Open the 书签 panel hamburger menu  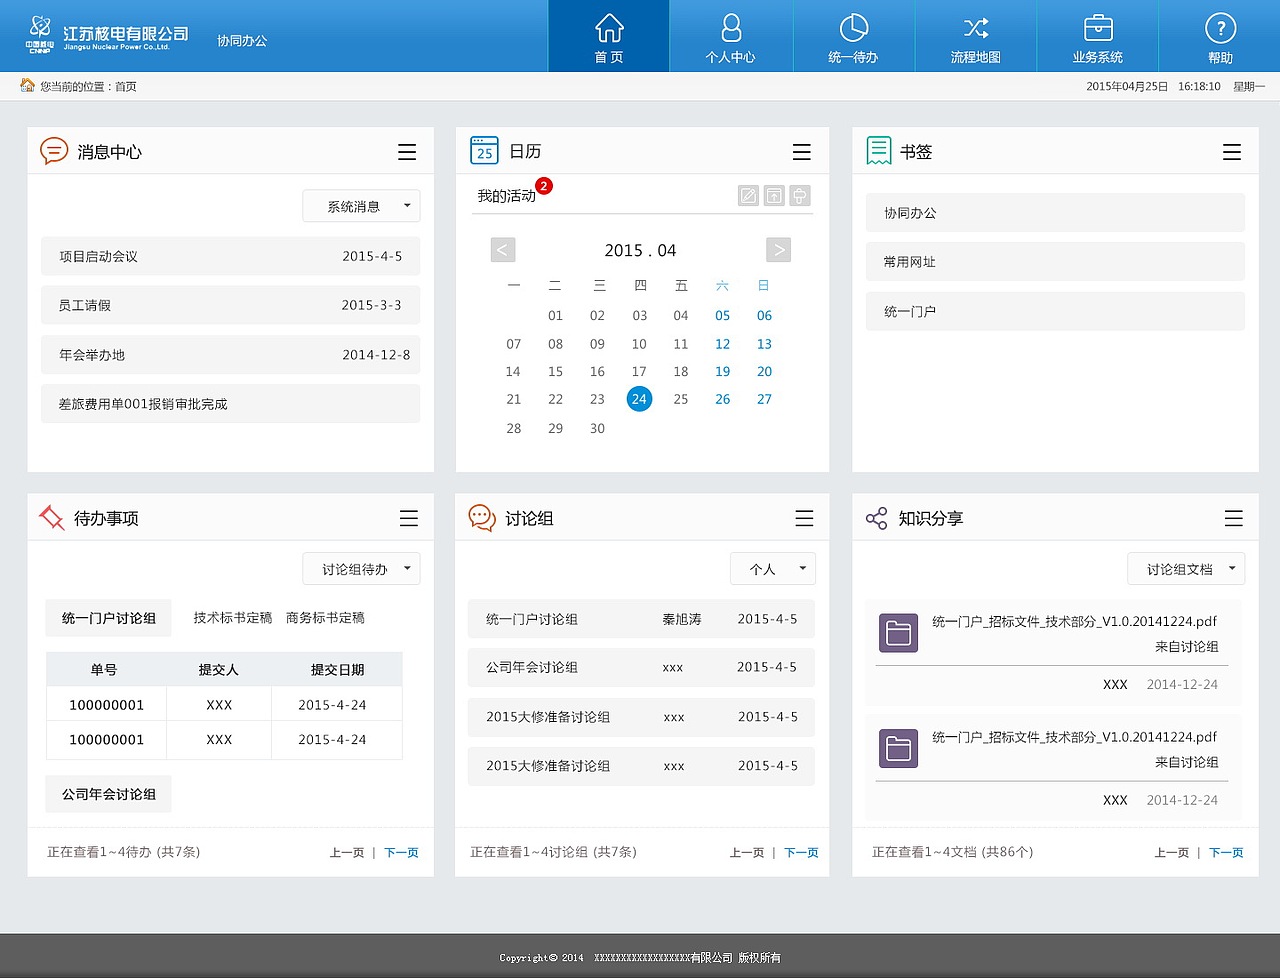1232,152
